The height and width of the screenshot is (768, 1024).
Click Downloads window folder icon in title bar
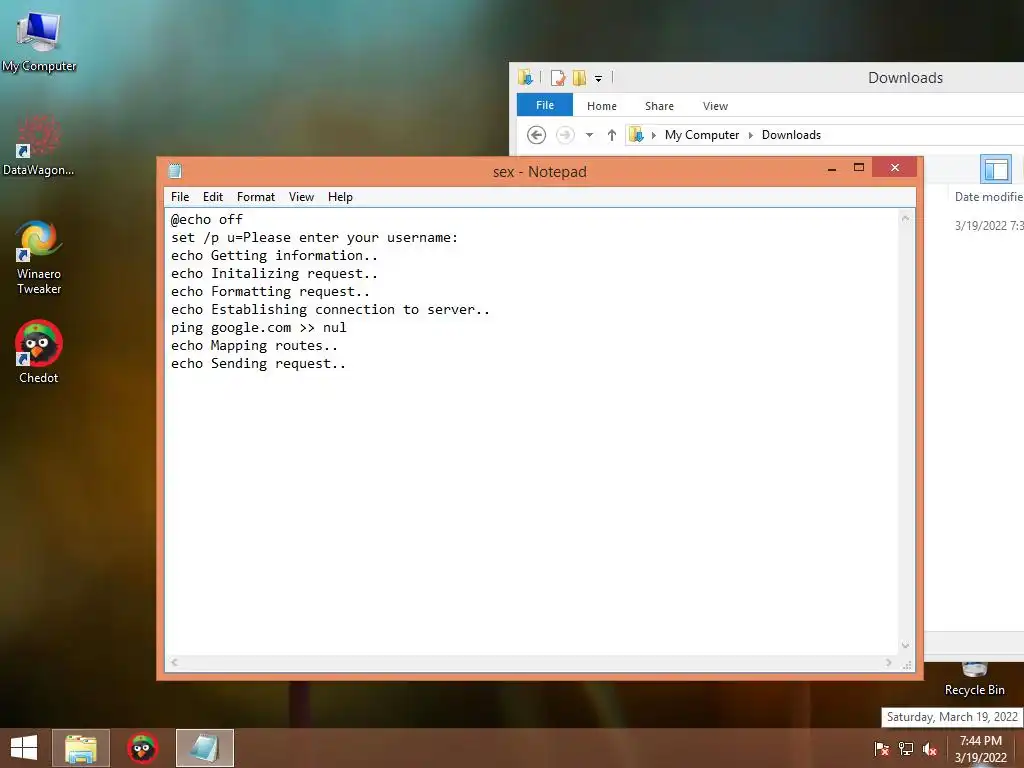tap(526, 78)
